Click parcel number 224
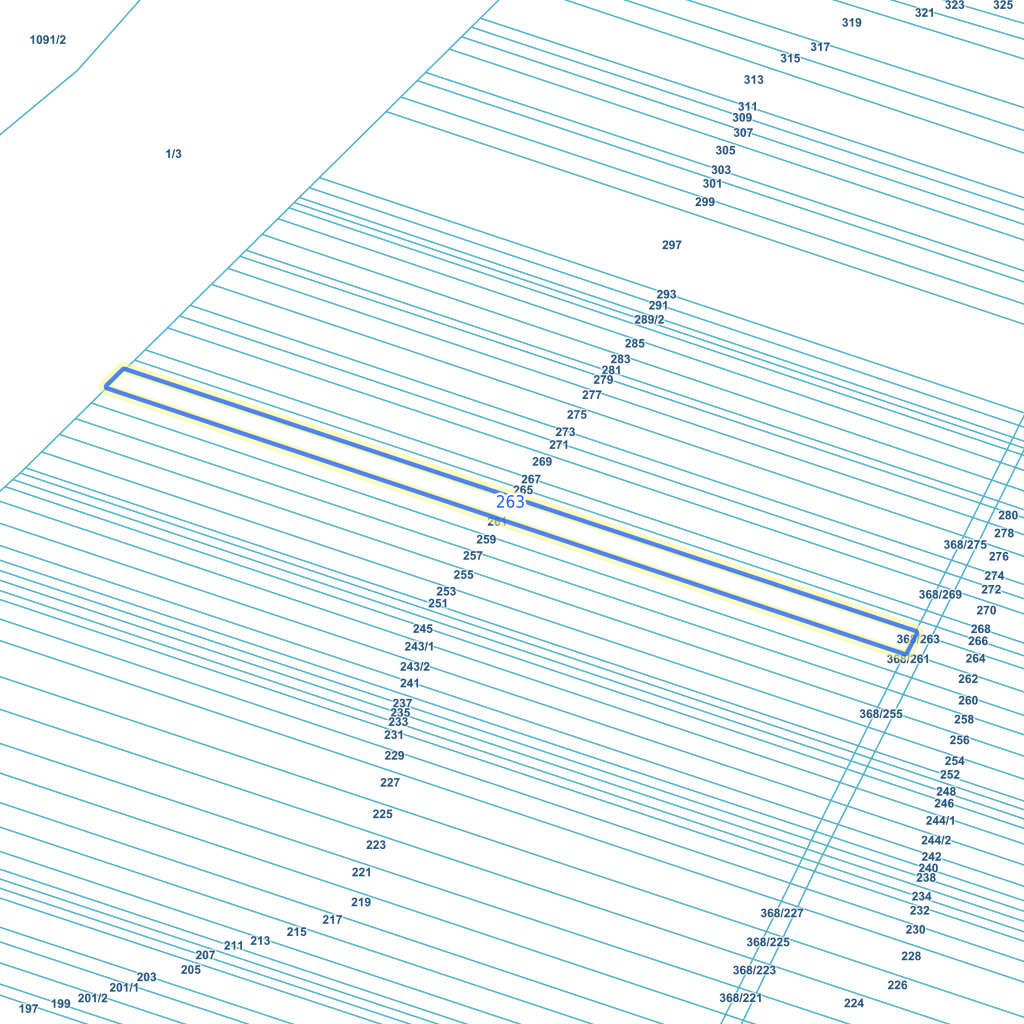 [x=853, y=1003]
